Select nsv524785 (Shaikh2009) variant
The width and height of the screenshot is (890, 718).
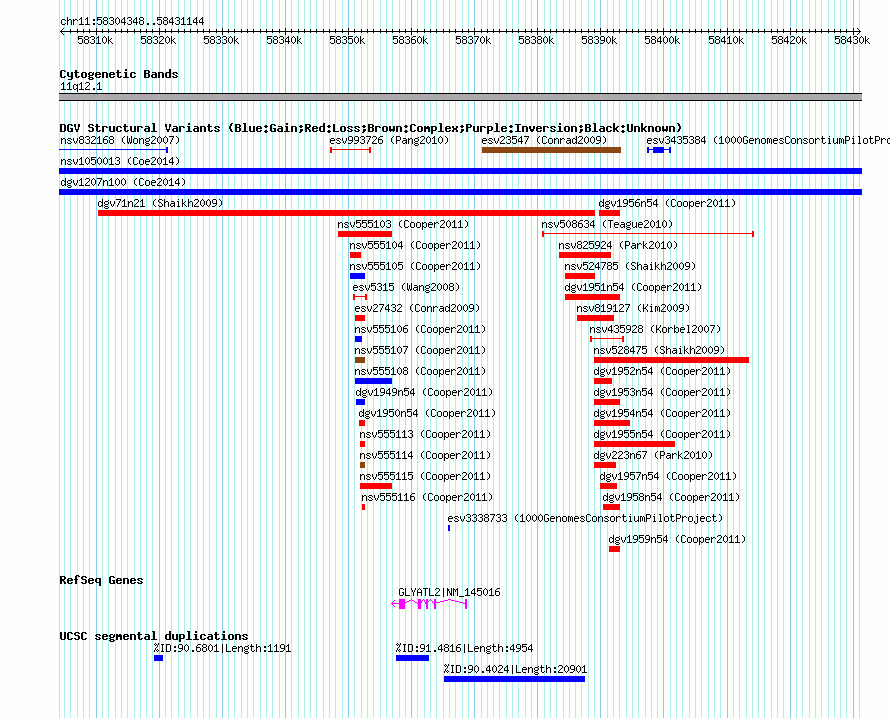(x=580, y=276)
